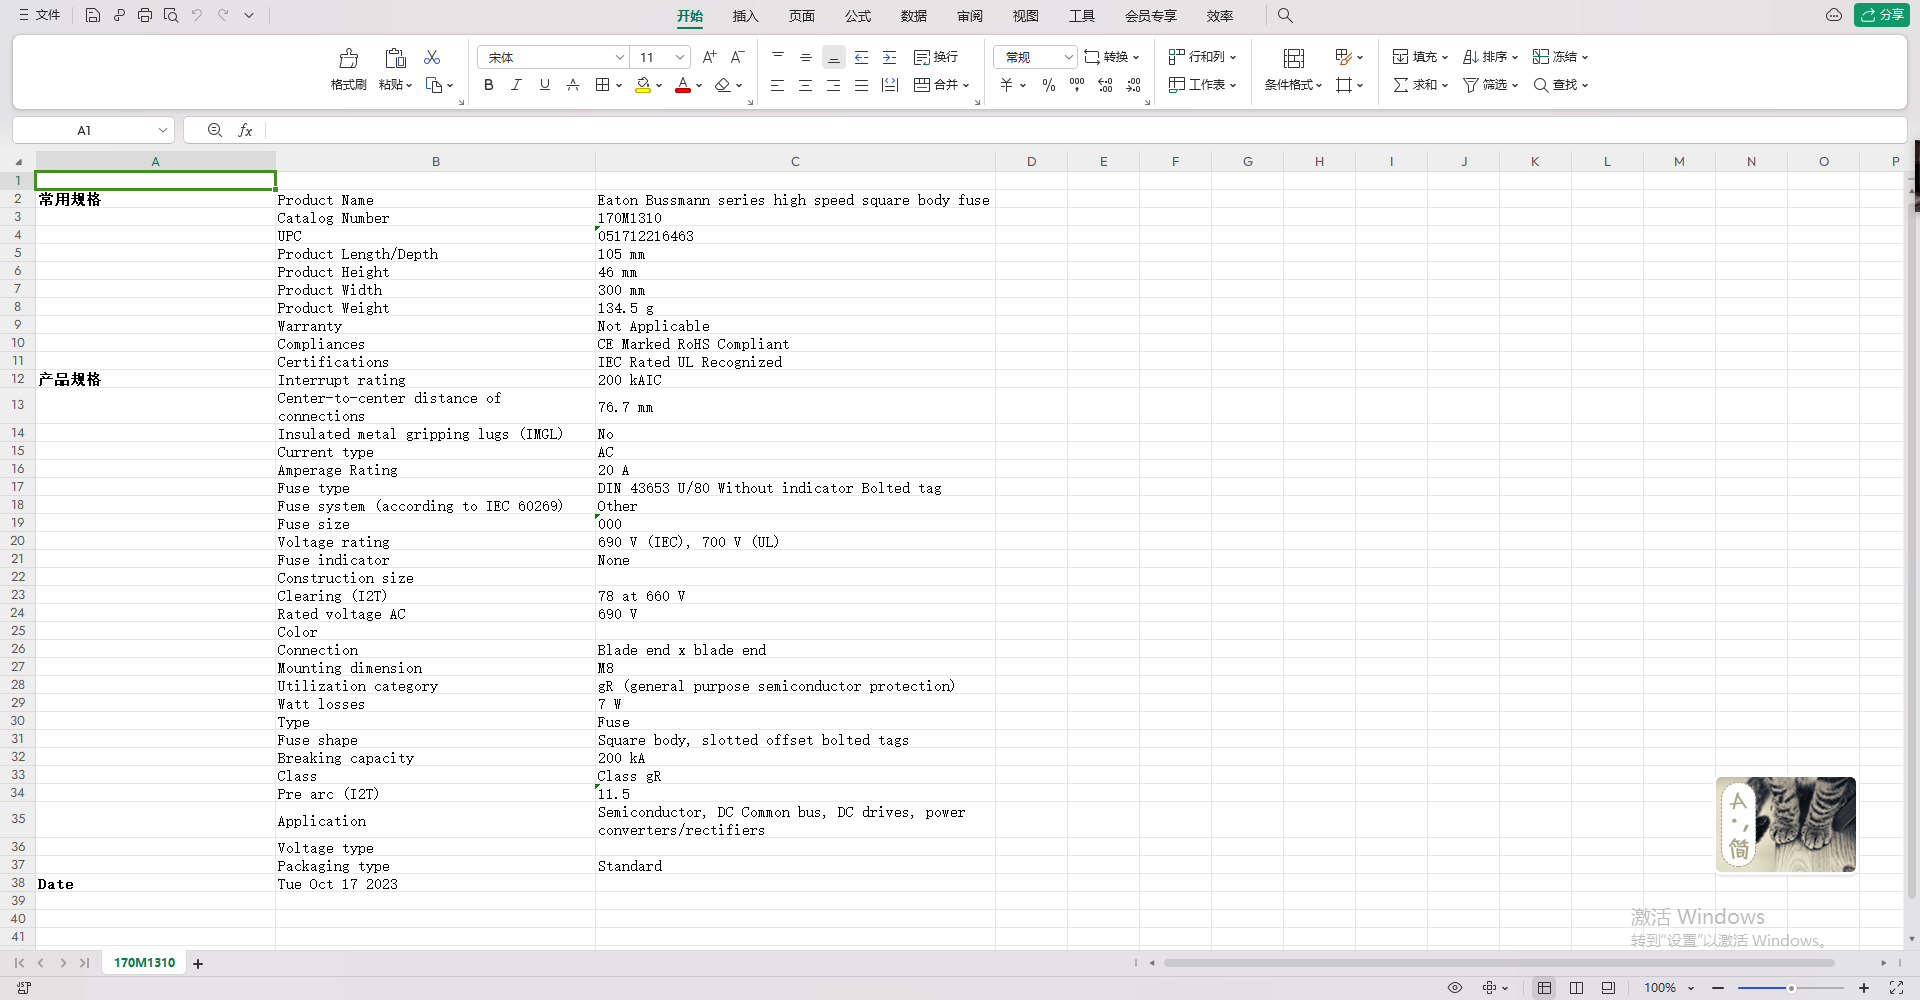Toggle bold formatting
The height and width of the screenshot is (1000, 1920).
coord(489,85)
